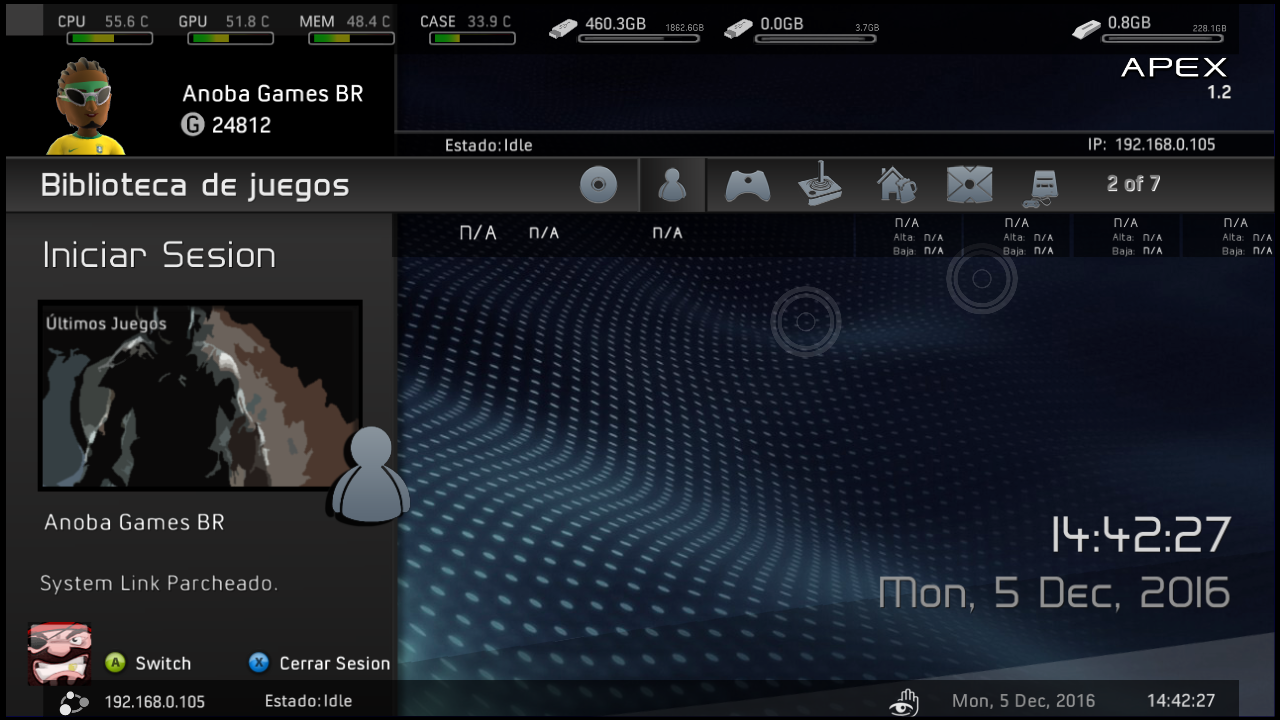Click the 'IP: 192.168.0.105' label at top
The image size is (1280, 720).
pyautogui.click(x=1152, y=145)
